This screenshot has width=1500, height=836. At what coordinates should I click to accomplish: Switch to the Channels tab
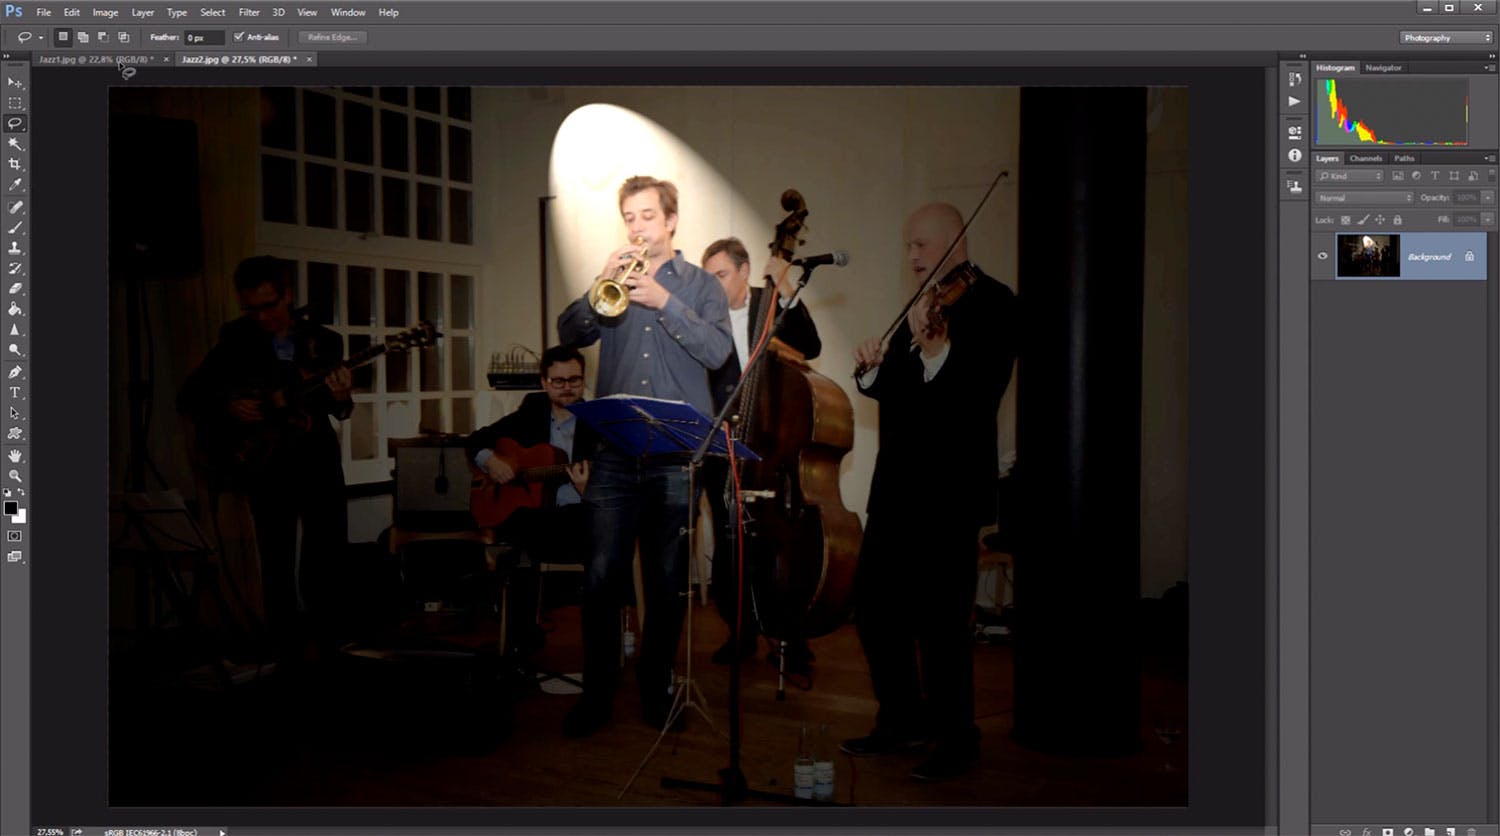coord(1365,158)
